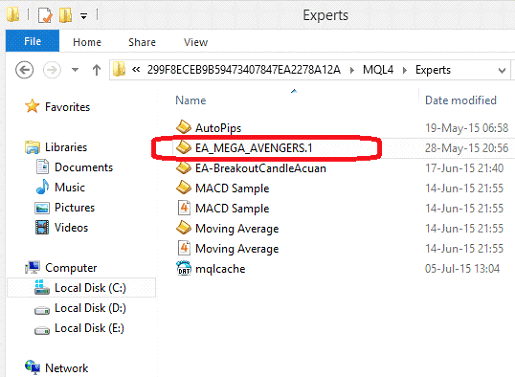This screenshot has height=377, width=515.
Task: Open the address bar history dropdown
Action: pos(502,70)
